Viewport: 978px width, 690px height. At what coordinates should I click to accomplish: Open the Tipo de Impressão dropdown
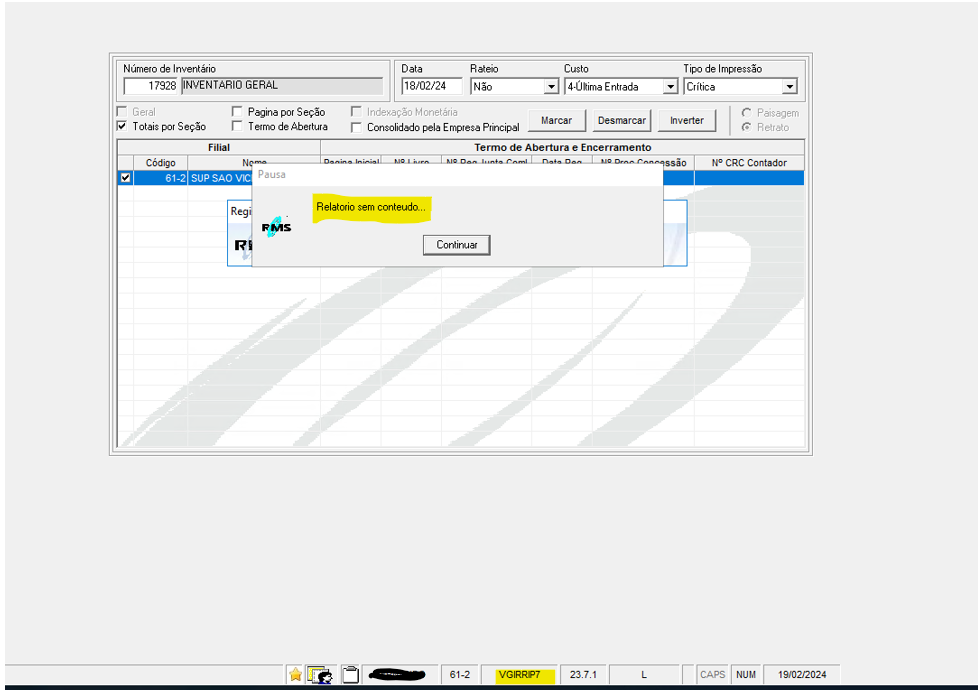point(789,87)
